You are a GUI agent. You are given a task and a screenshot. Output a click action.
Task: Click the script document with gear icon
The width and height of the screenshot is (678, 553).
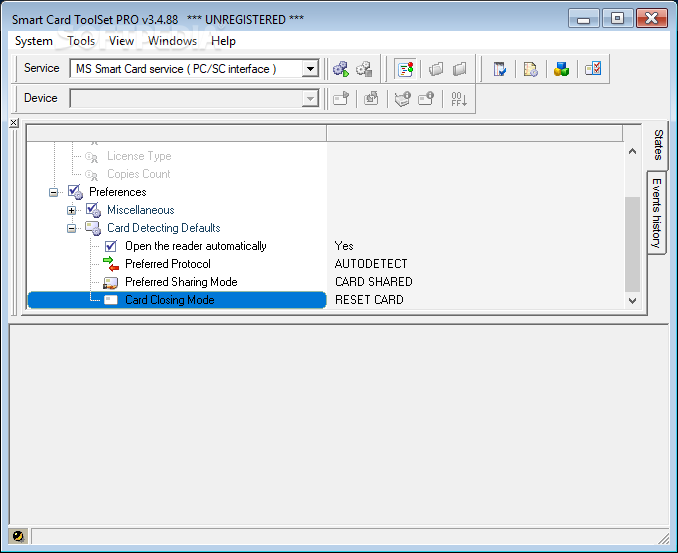(531, 69)
